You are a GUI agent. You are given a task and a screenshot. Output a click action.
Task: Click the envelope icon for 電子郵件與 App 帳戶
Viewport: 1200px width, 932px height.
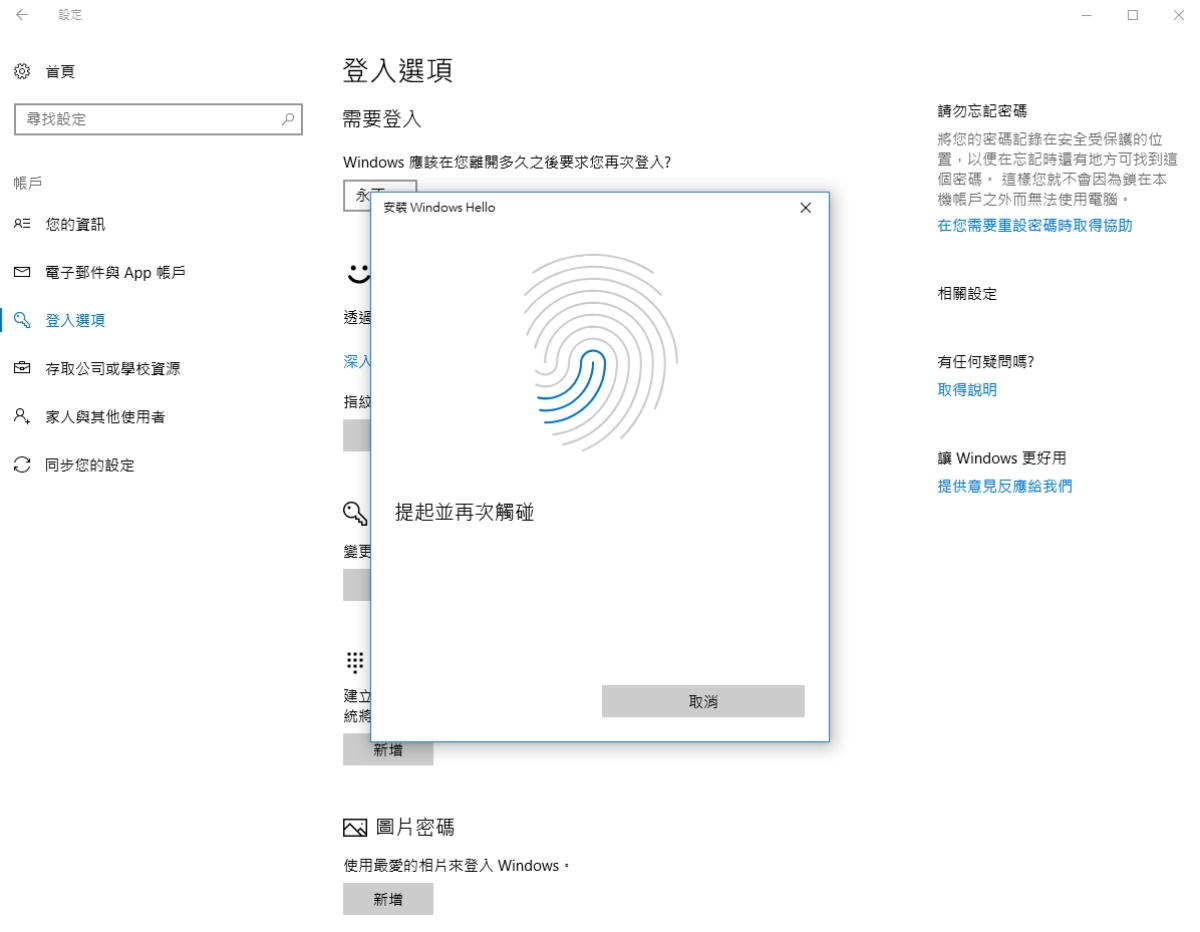click(x=22, y=272)
